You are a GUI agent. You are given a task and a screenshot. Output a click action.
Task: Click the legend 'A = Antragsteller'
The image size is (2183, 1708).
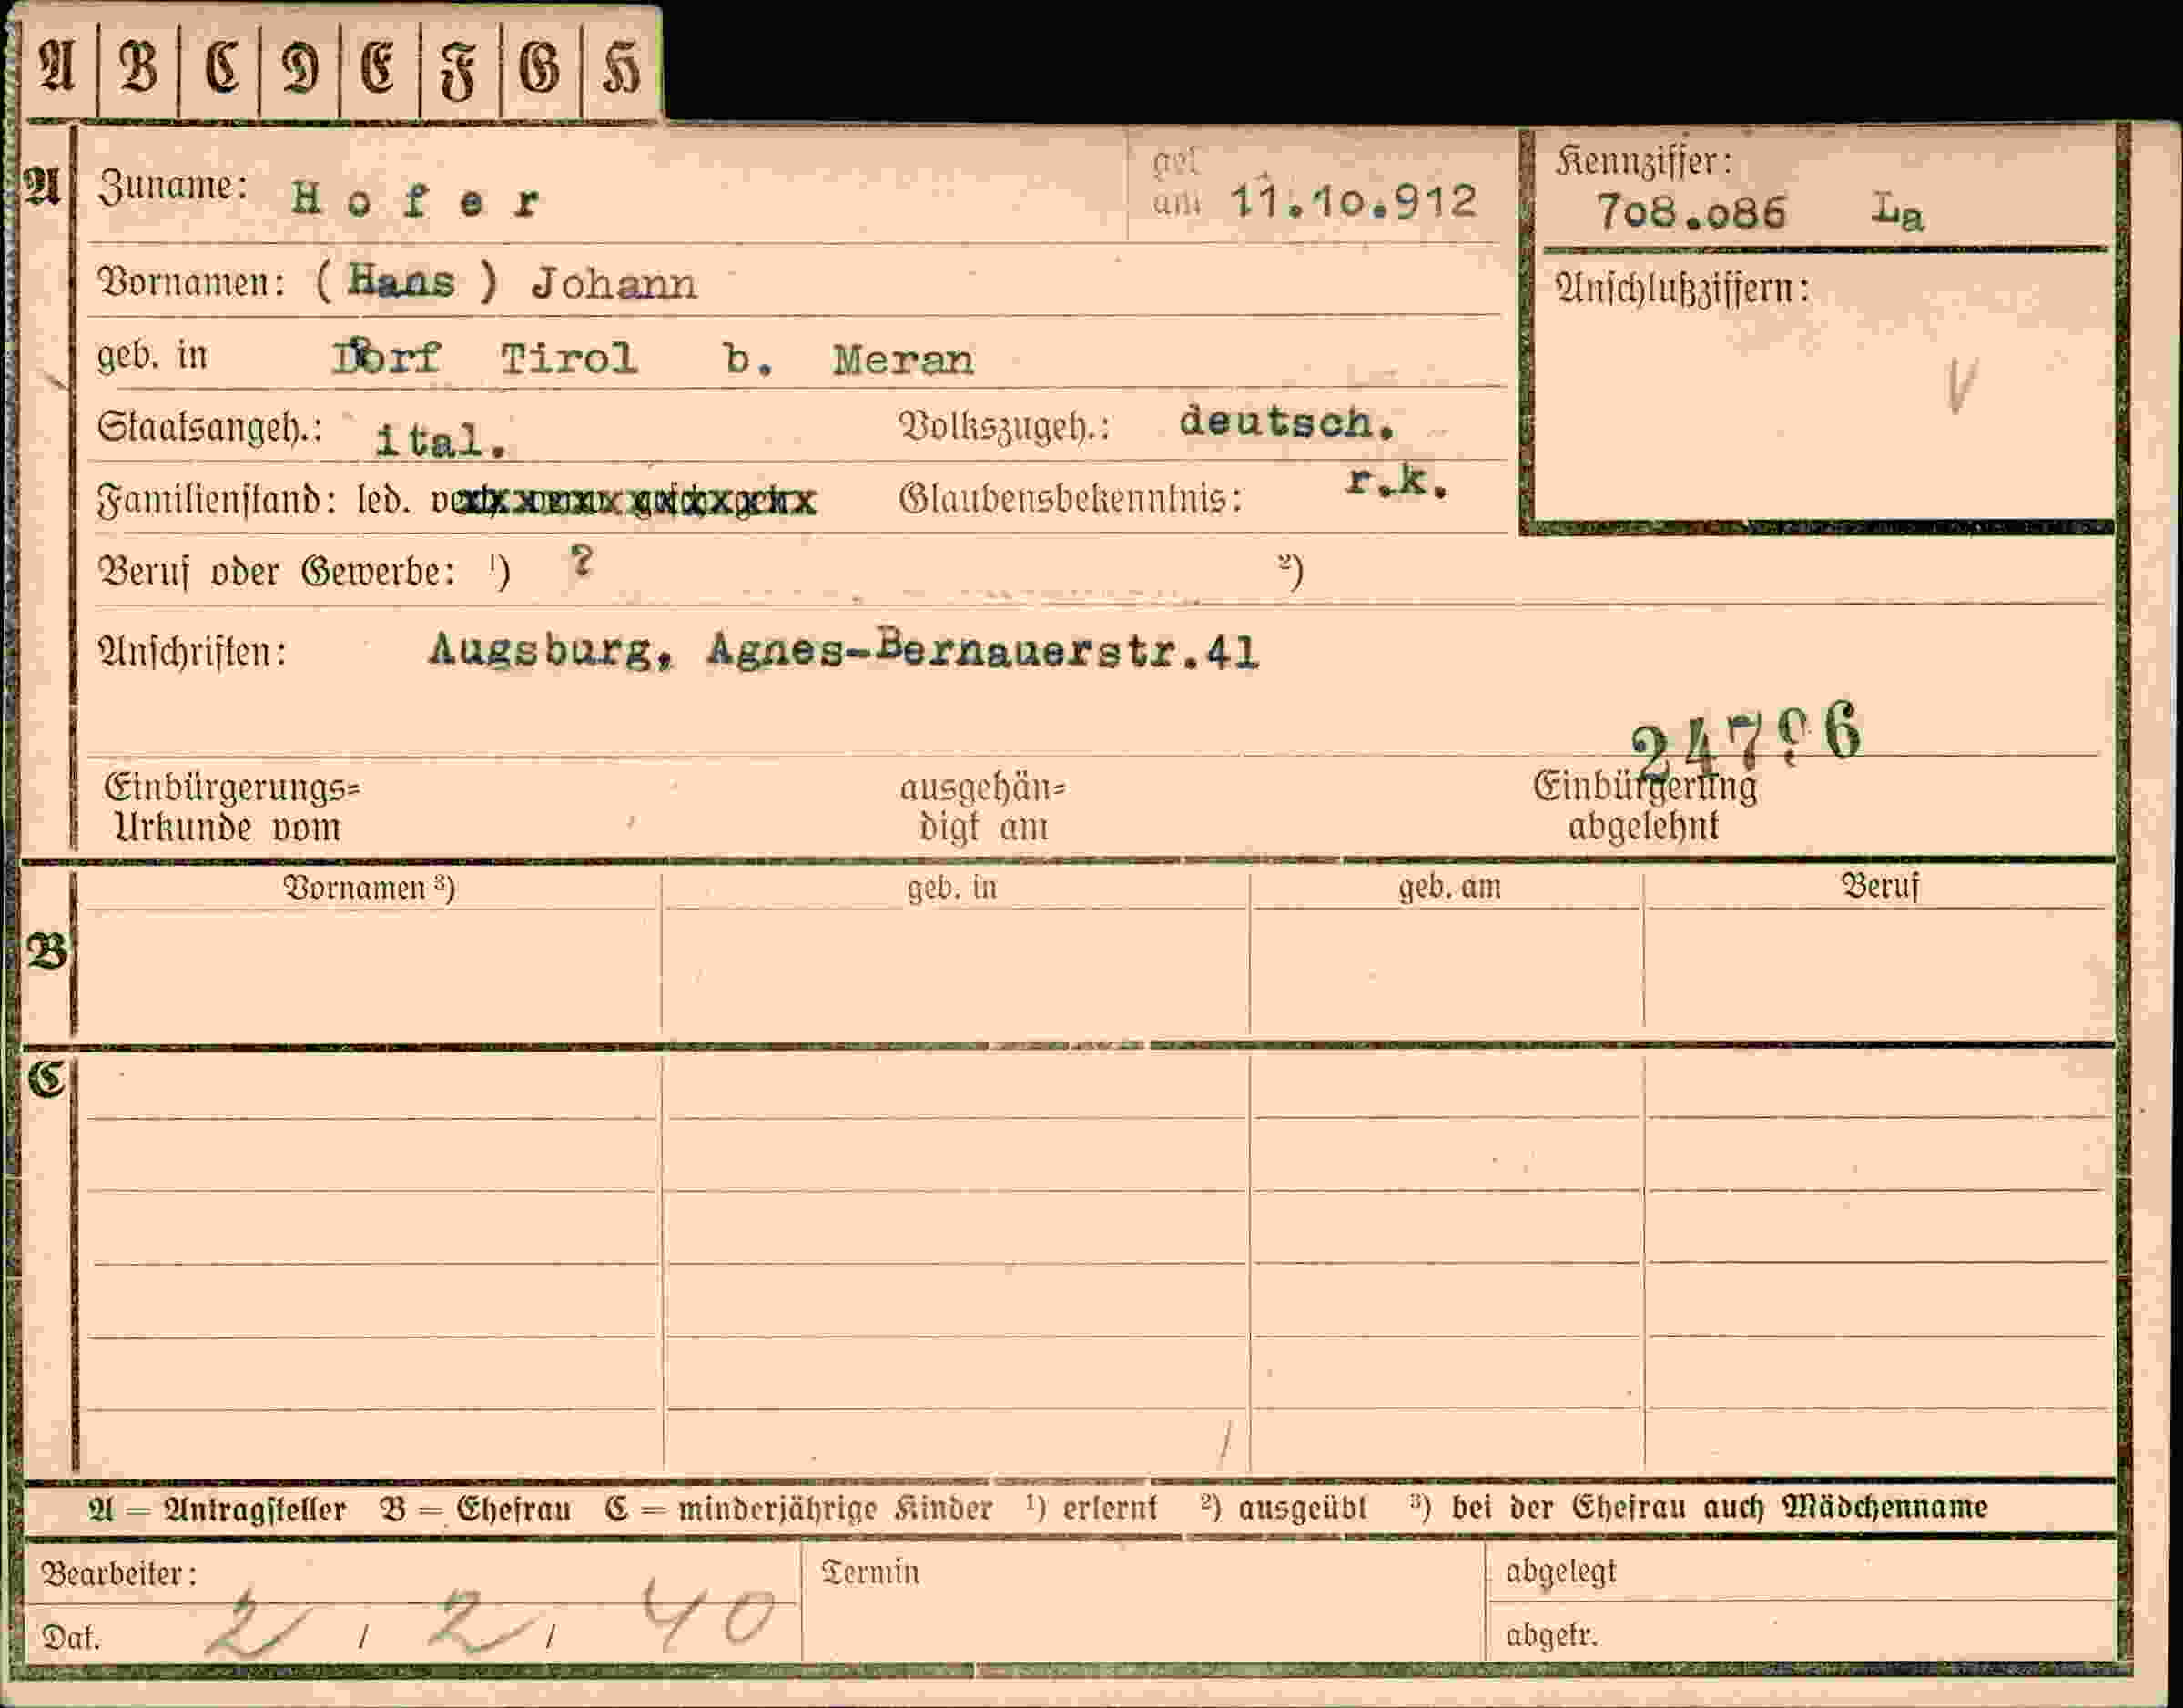click(x=217, y=1509)
